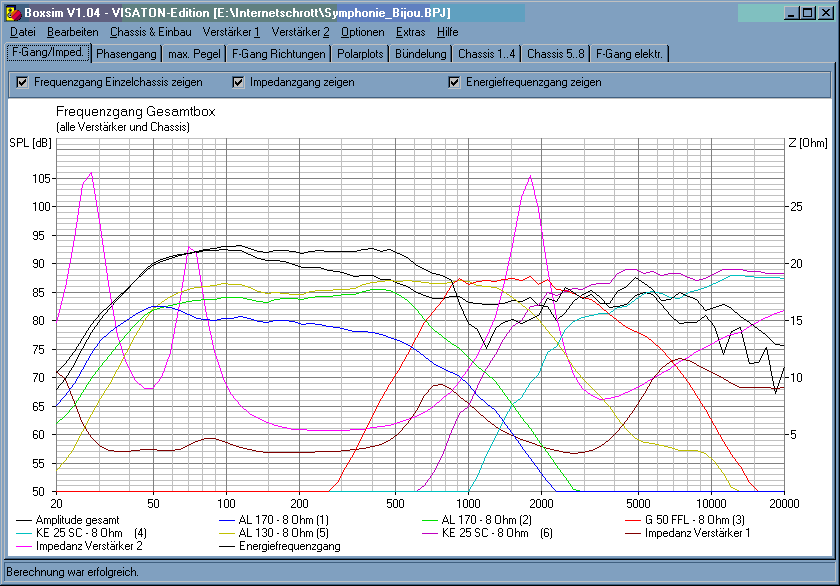The image size is (840, 586).
Task: Close the Boxsim window
Action: [x=826, y=13]
